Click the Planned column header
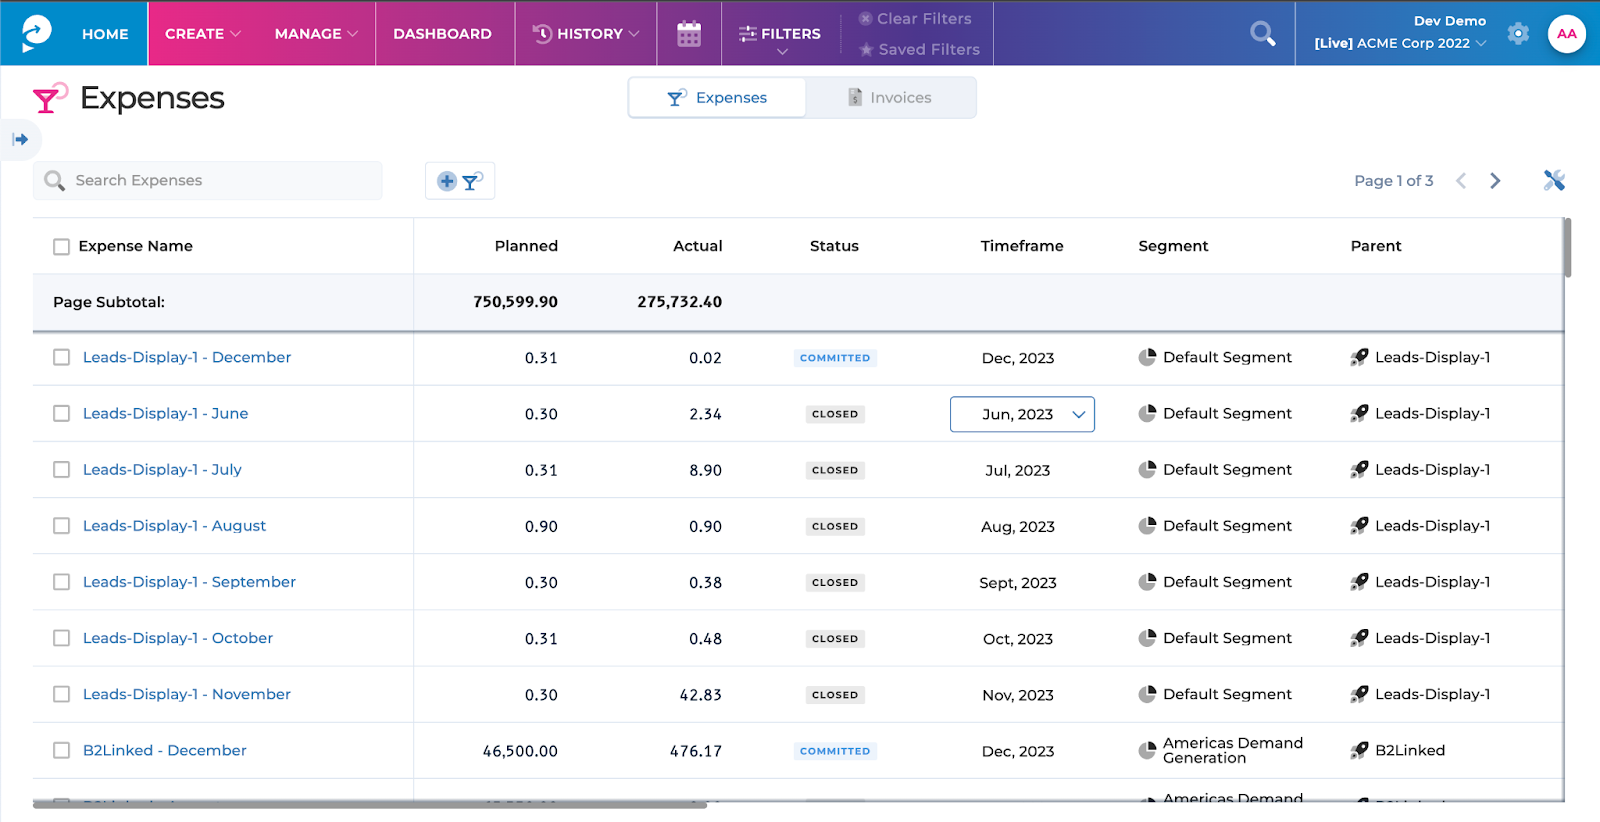 click(526, 246)
